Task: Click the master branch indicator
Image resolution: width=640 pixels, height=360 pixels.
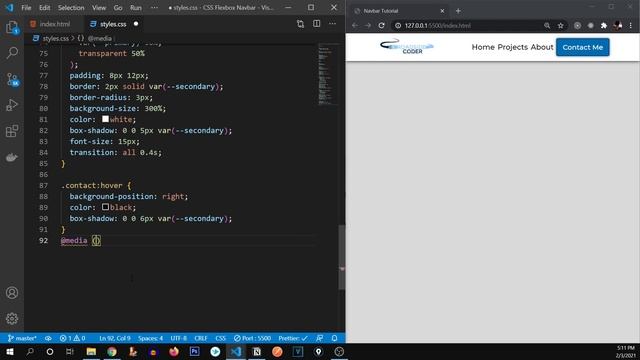Action: [22, 338]
